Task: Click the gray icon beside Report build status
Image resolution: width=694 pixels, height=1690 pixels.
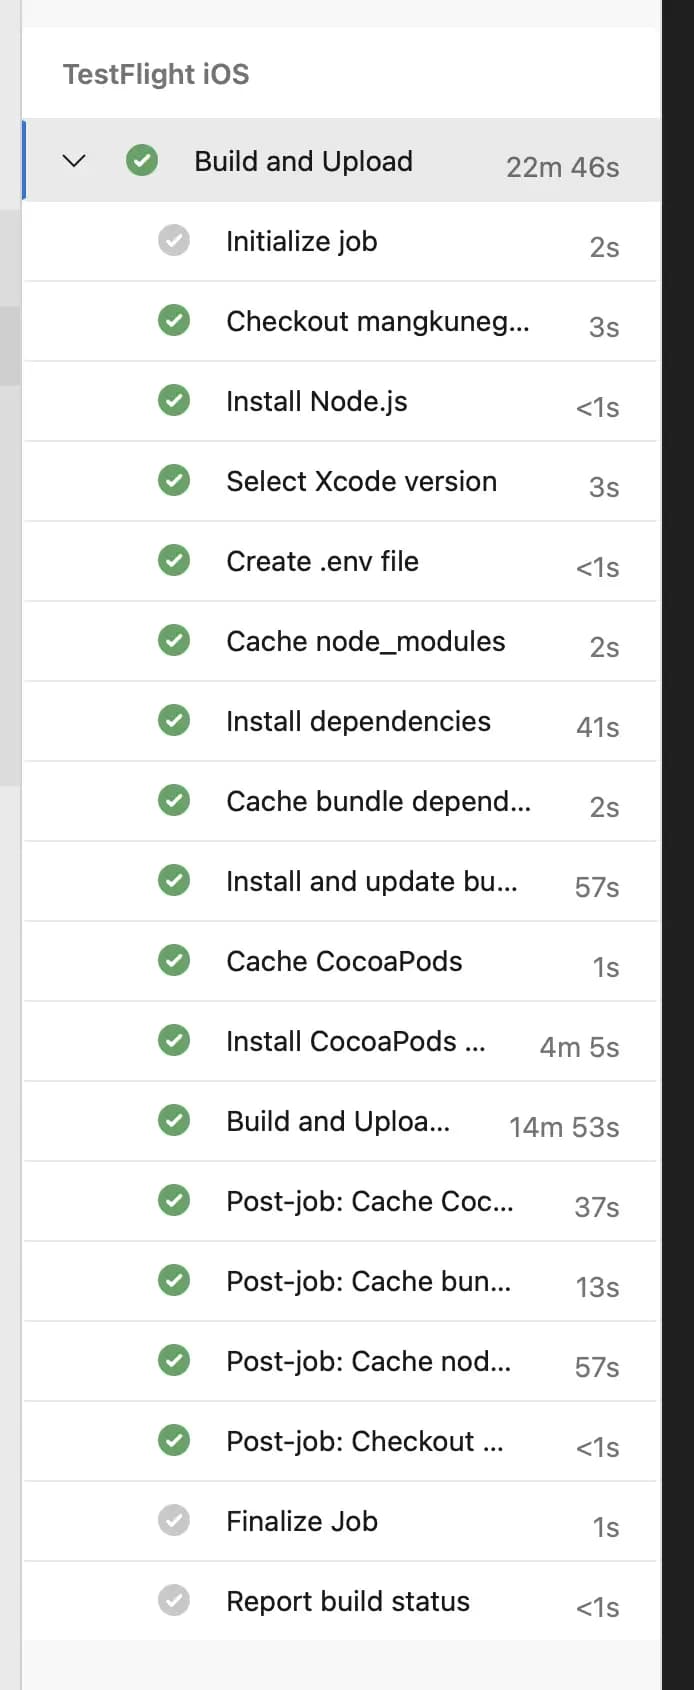Action: point(174,1600)
